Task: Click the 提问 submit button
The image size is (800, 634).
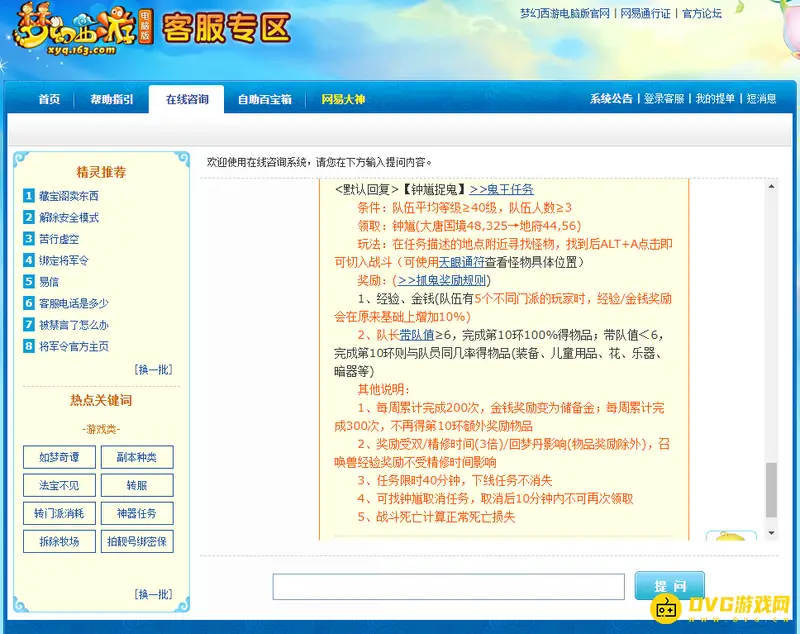Action: (670, 586)
